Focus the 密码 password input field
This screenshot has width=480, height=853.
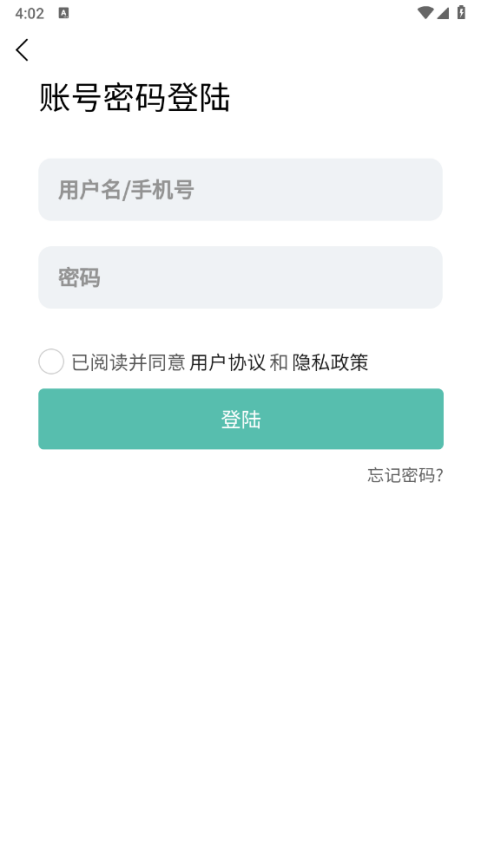pyautogui.click(x=240, y=277)
